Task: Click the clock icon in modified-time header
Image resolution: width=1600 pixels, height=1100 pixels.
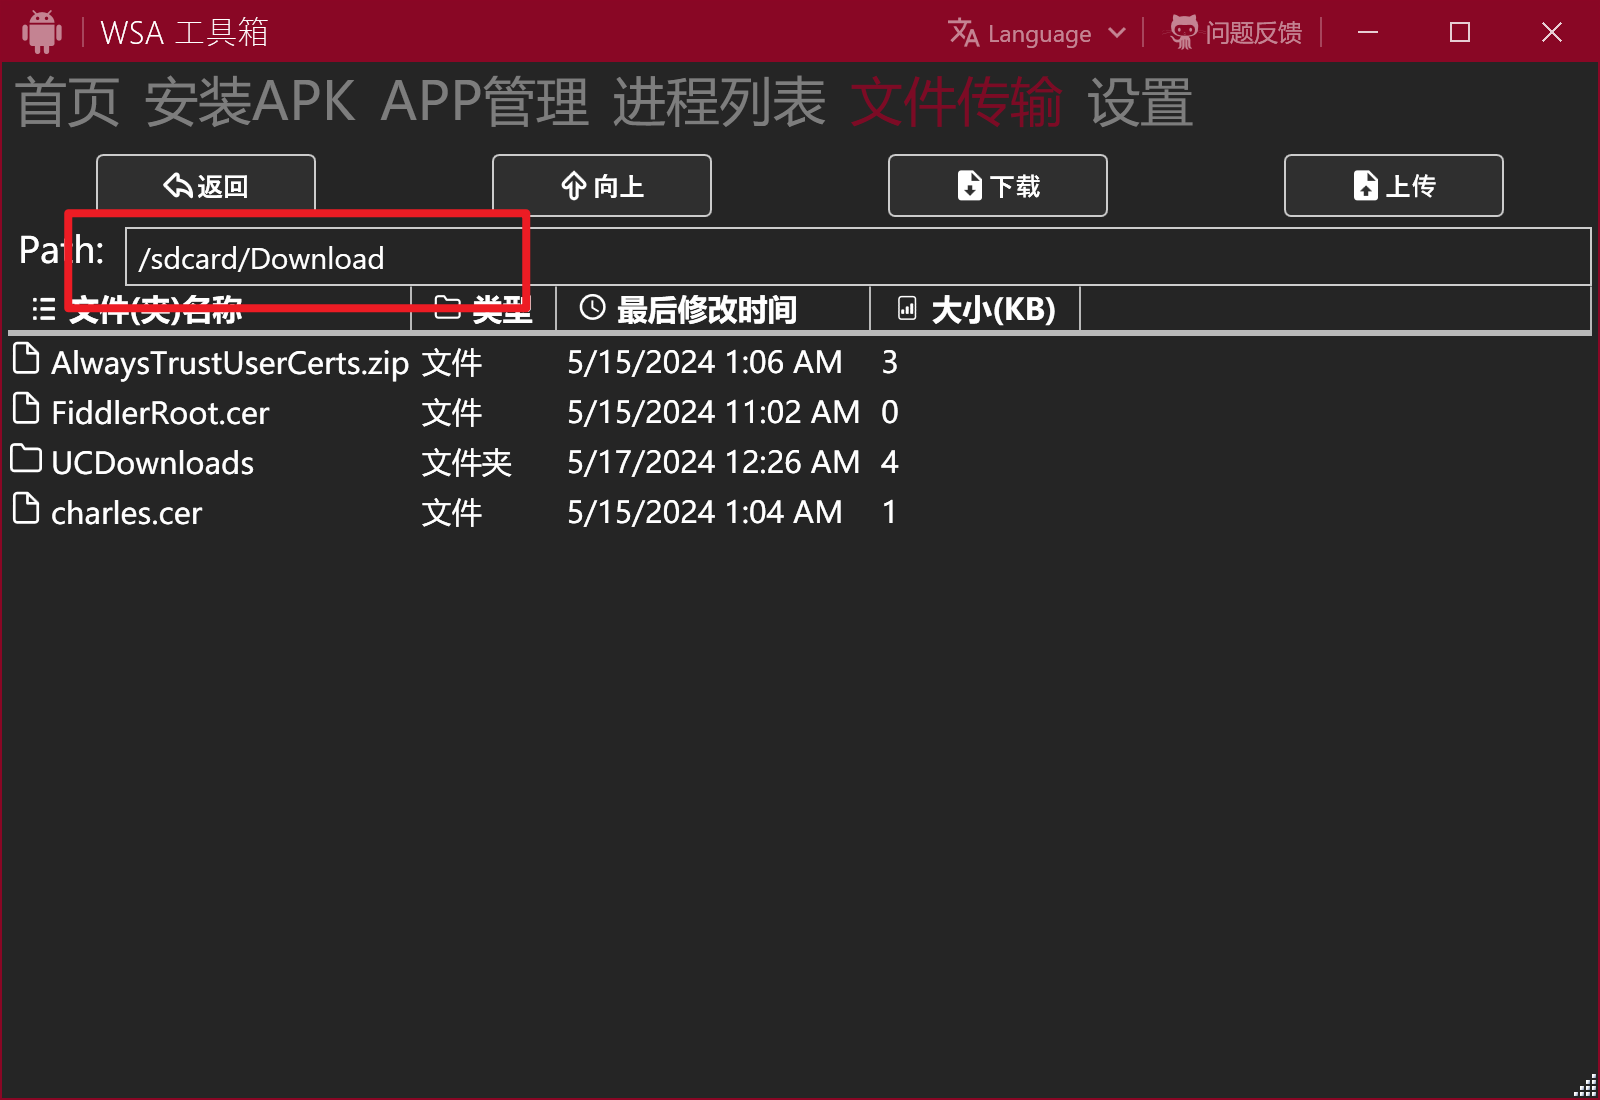Action: click(x=593, y=308)
